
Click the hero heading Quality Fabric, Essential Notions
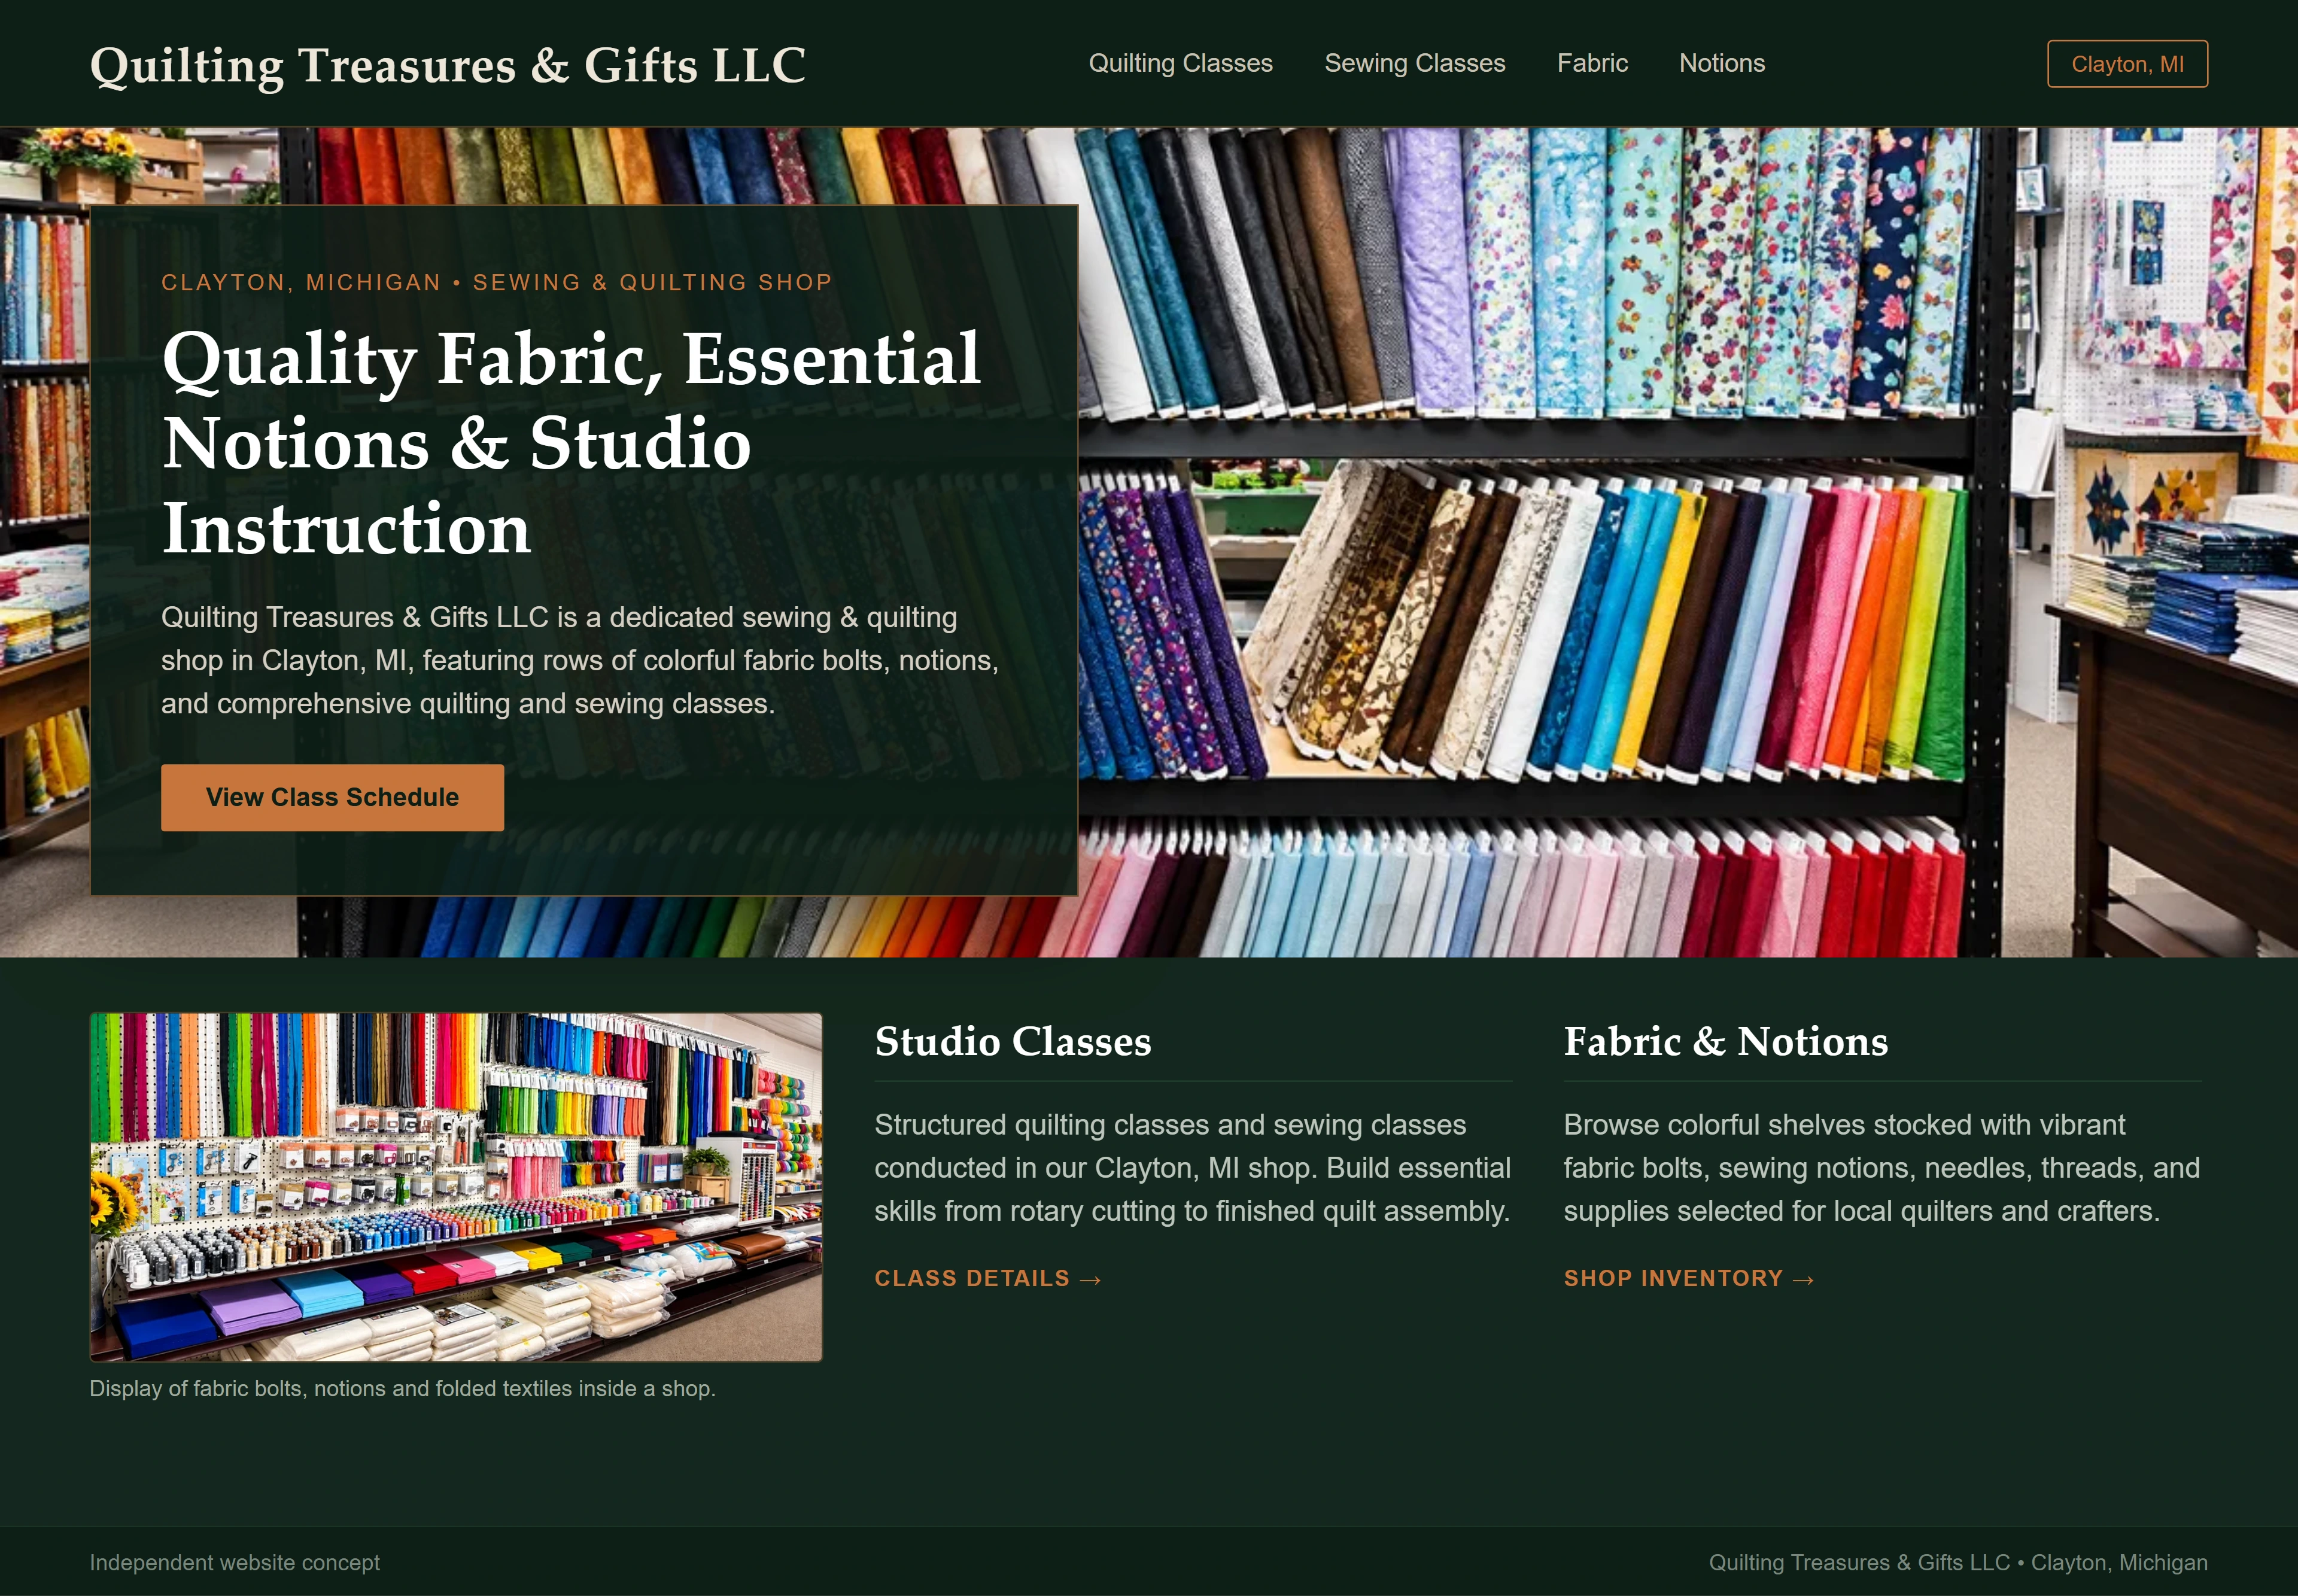click(571, 442)
